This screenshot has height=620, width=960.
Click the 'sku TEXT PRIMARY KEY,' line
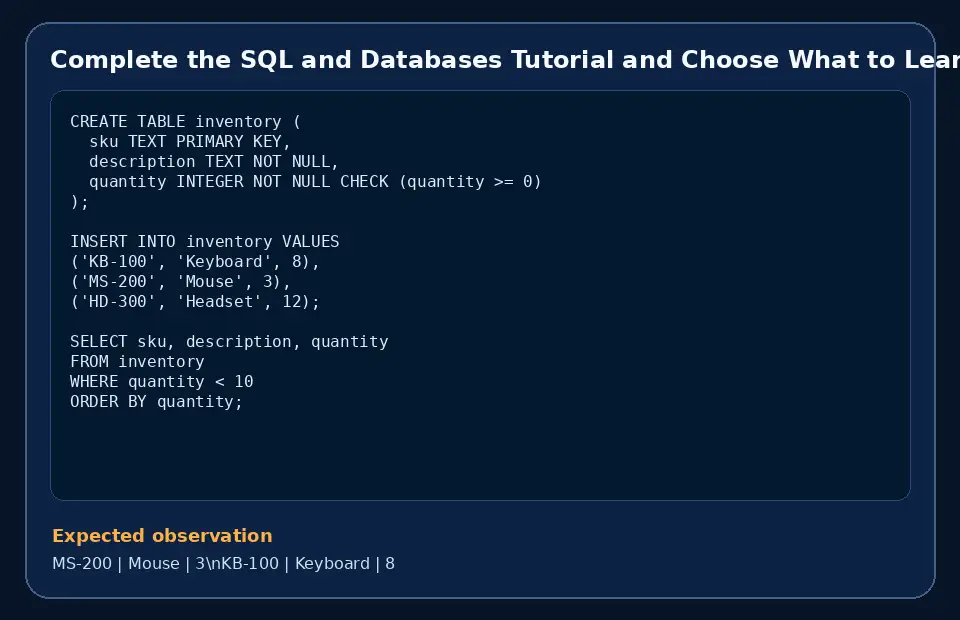tap(190, 141)
